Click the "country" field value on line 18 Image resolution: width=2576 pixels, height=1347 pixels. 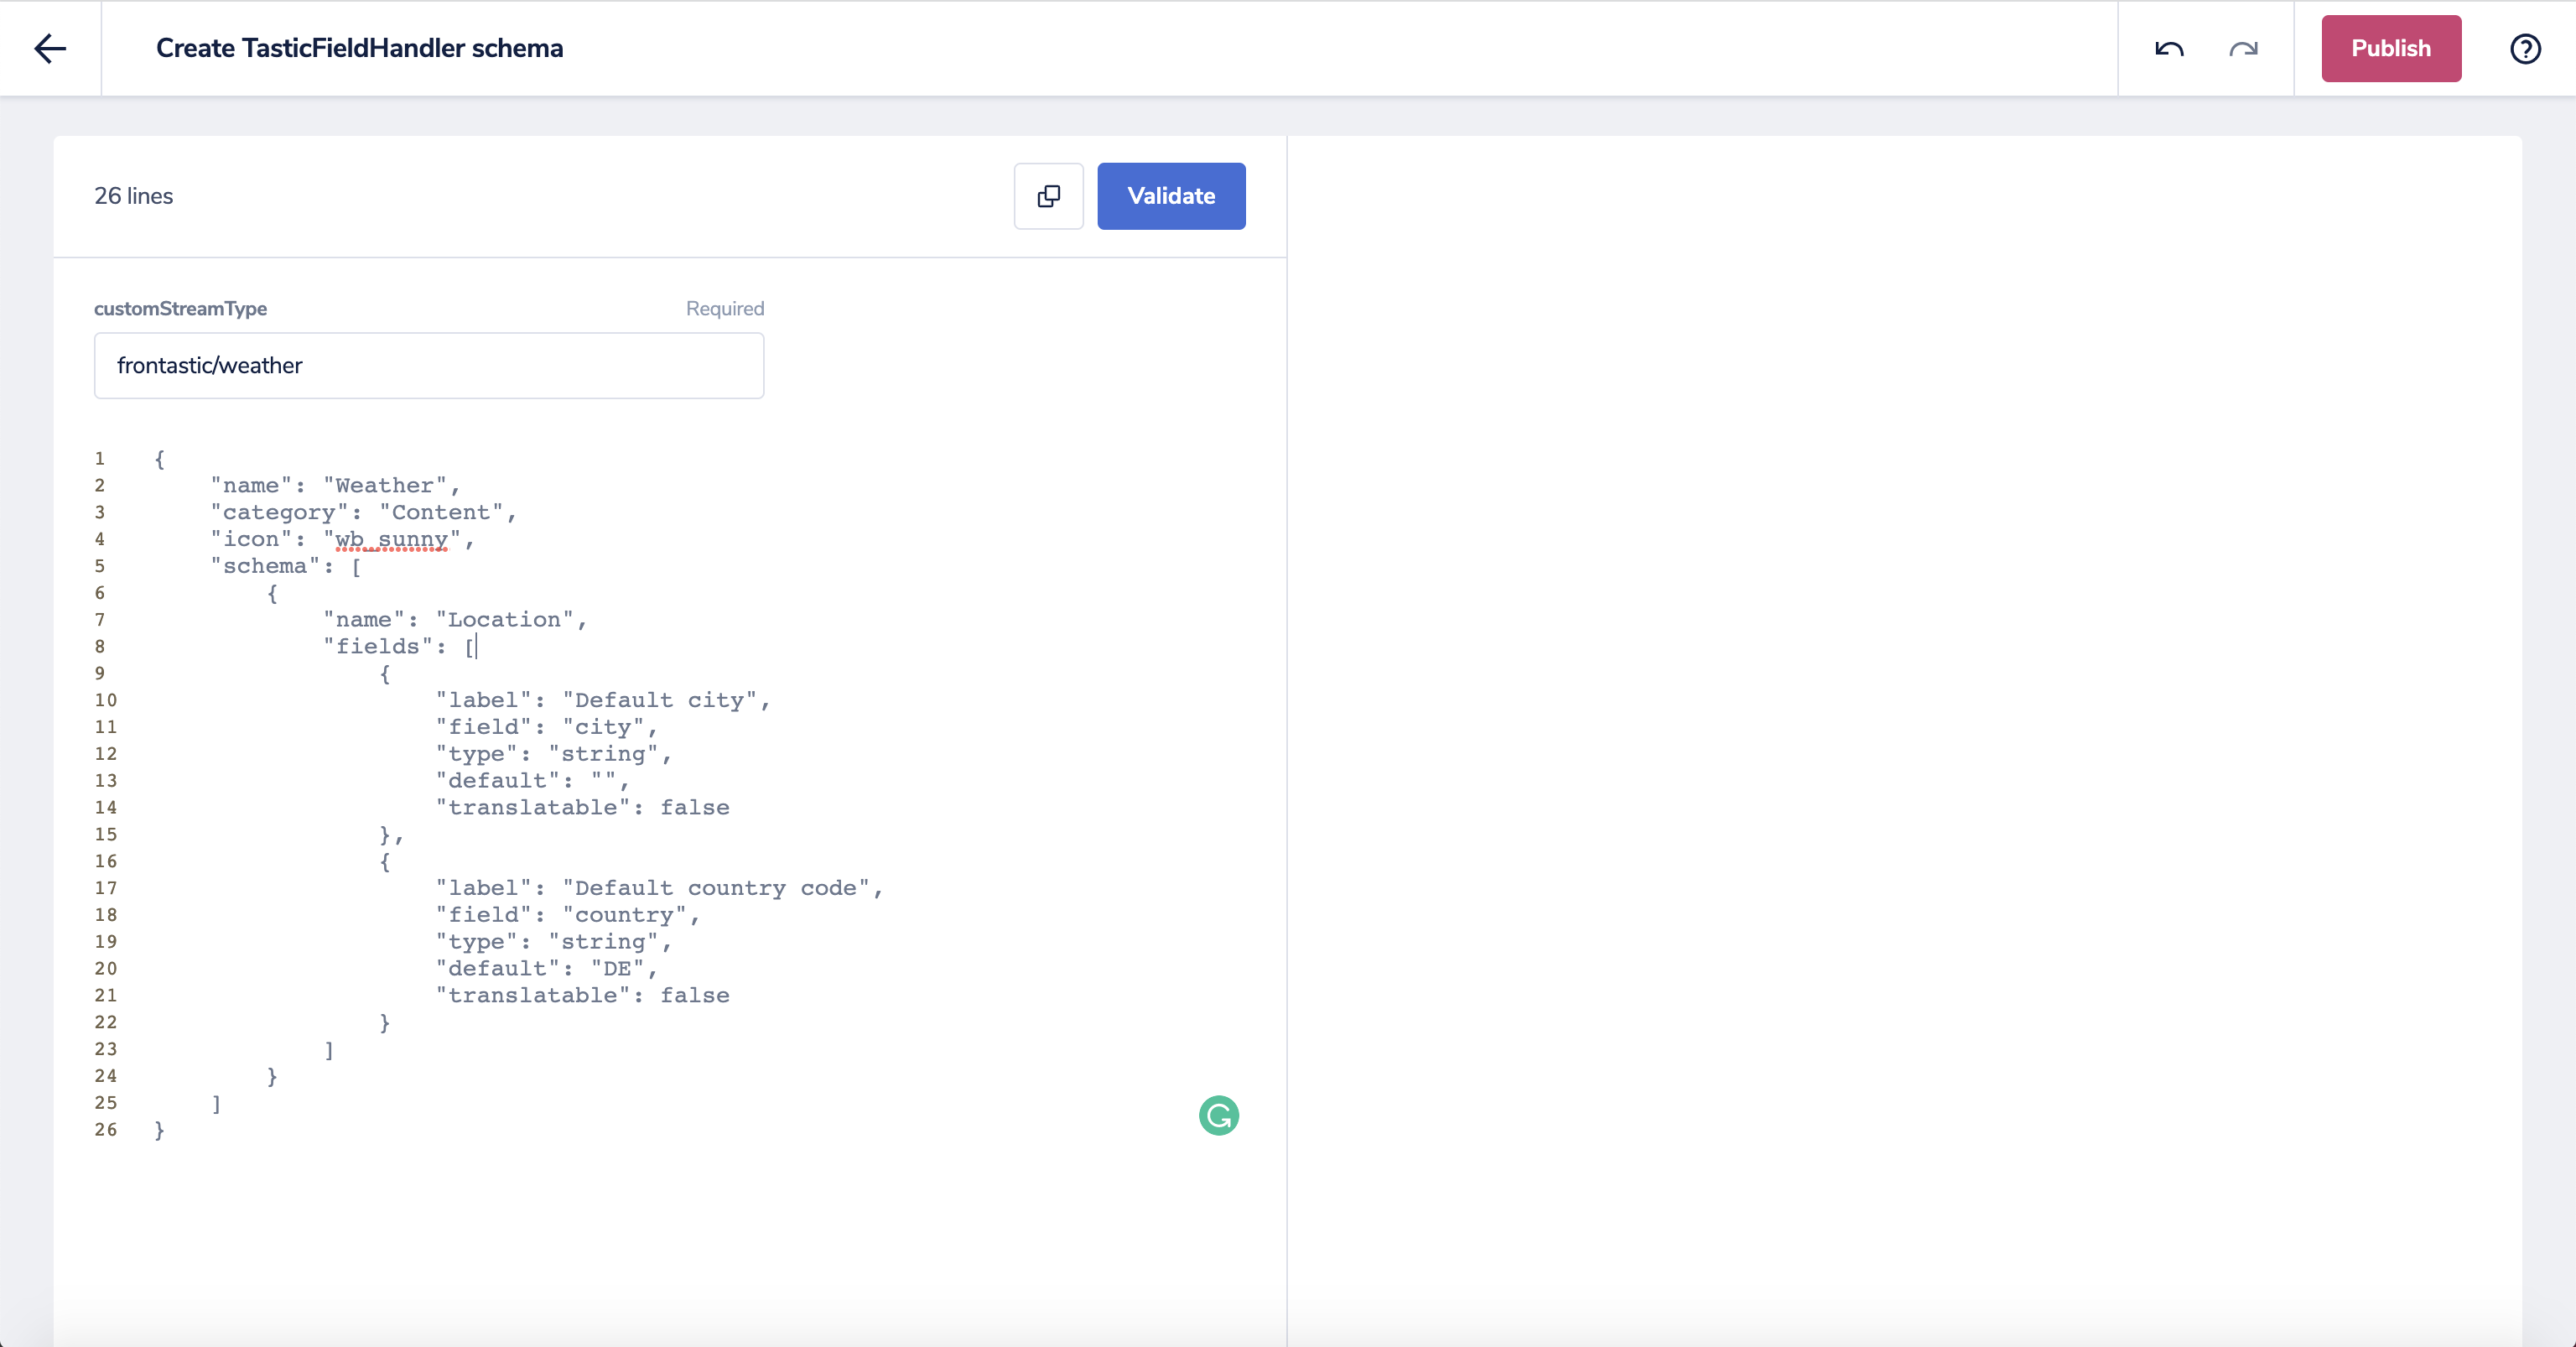(x=624, y=915)
